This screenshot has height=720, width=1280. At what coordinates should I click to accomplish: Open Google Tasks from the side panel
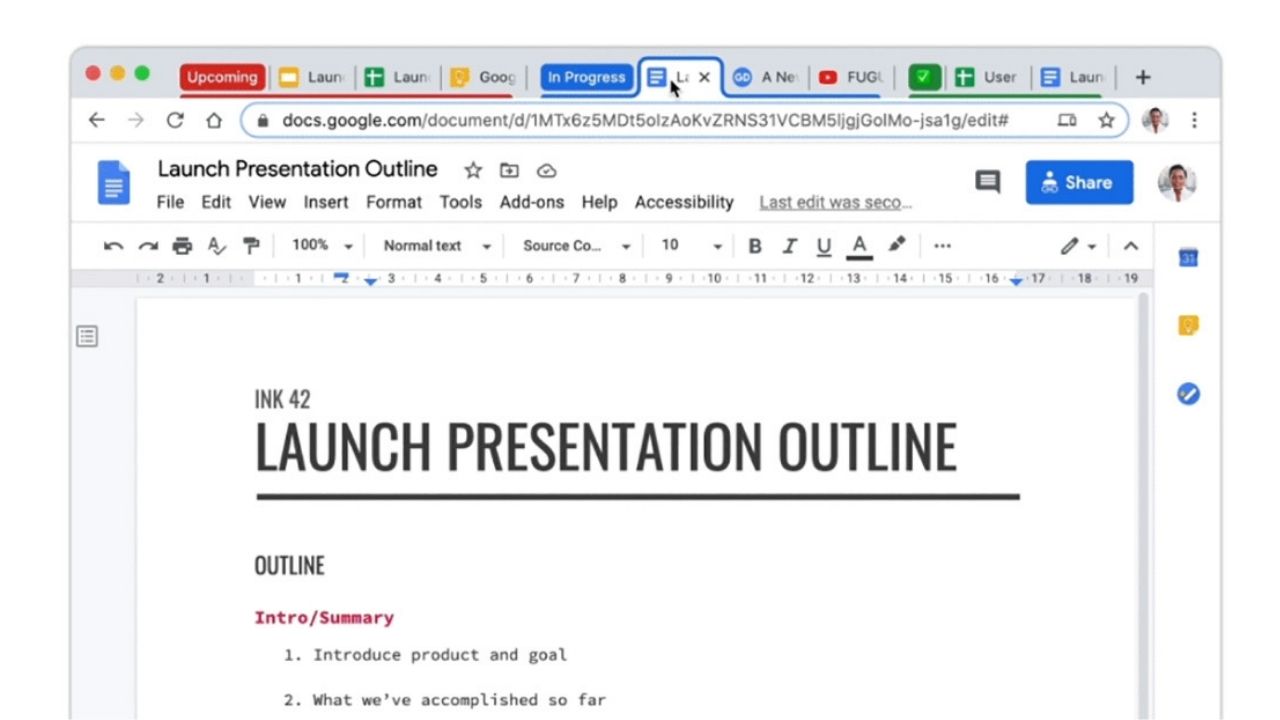point(1188,394)
